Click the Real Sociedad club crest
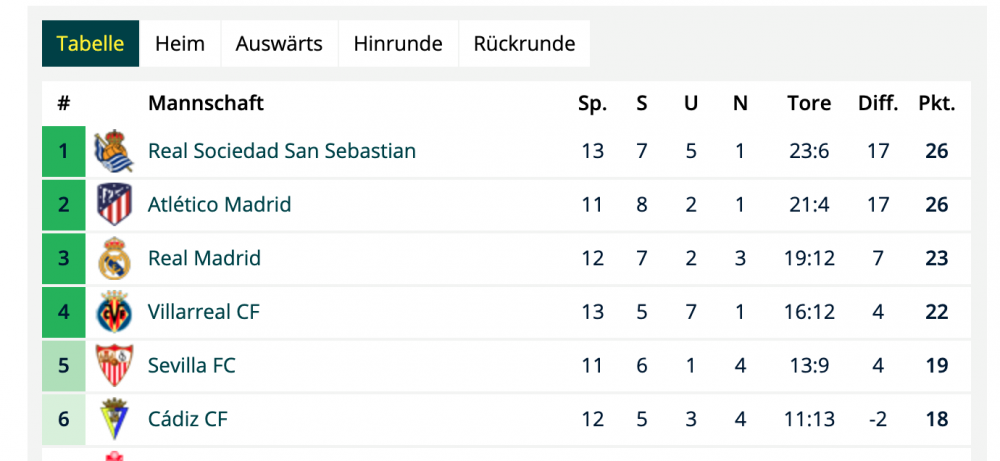Viewport: 1000px width, 461px height. pos(114,152)
